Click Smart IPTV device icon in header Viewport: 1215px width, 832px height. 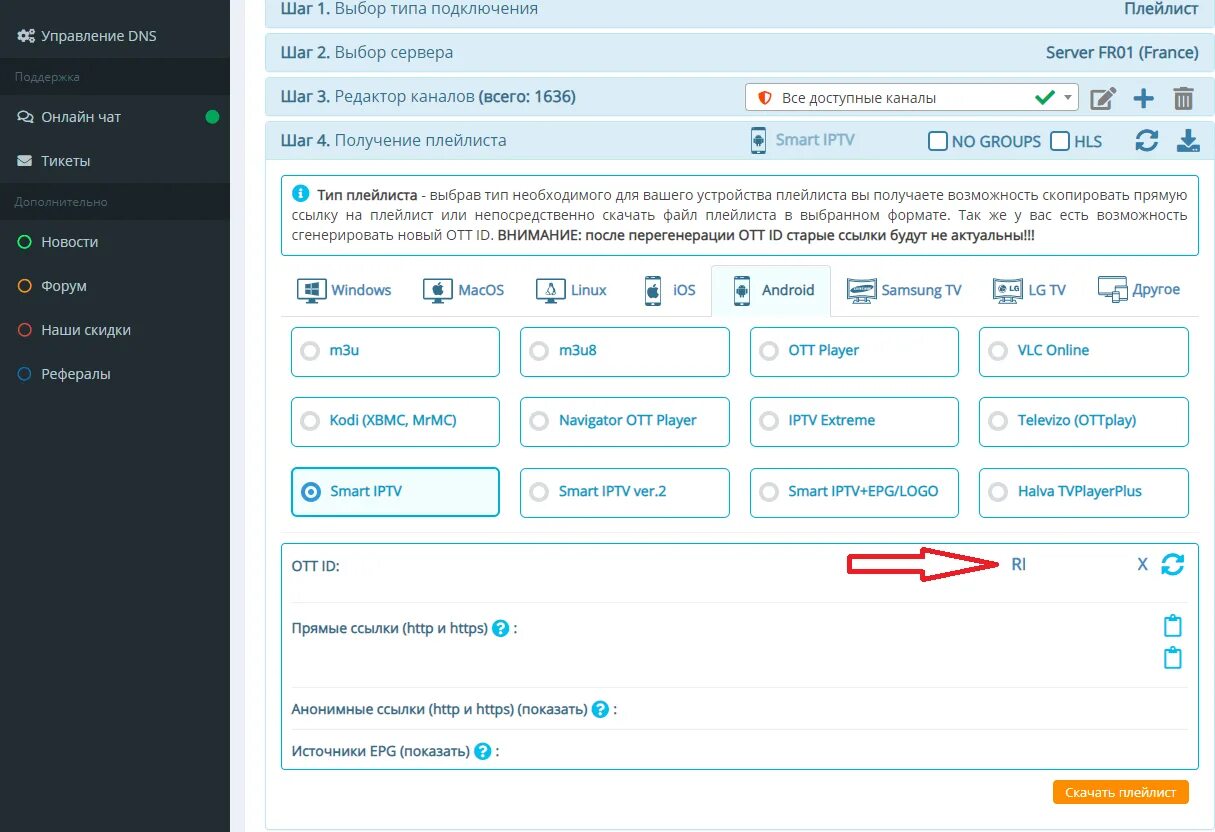tap(758, 141)
